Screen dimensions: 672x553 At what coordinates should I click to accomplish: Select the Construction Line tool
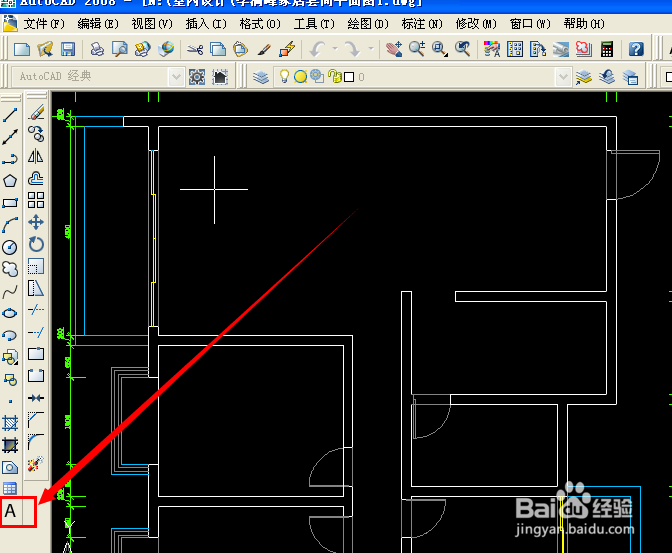coord(10,137)
